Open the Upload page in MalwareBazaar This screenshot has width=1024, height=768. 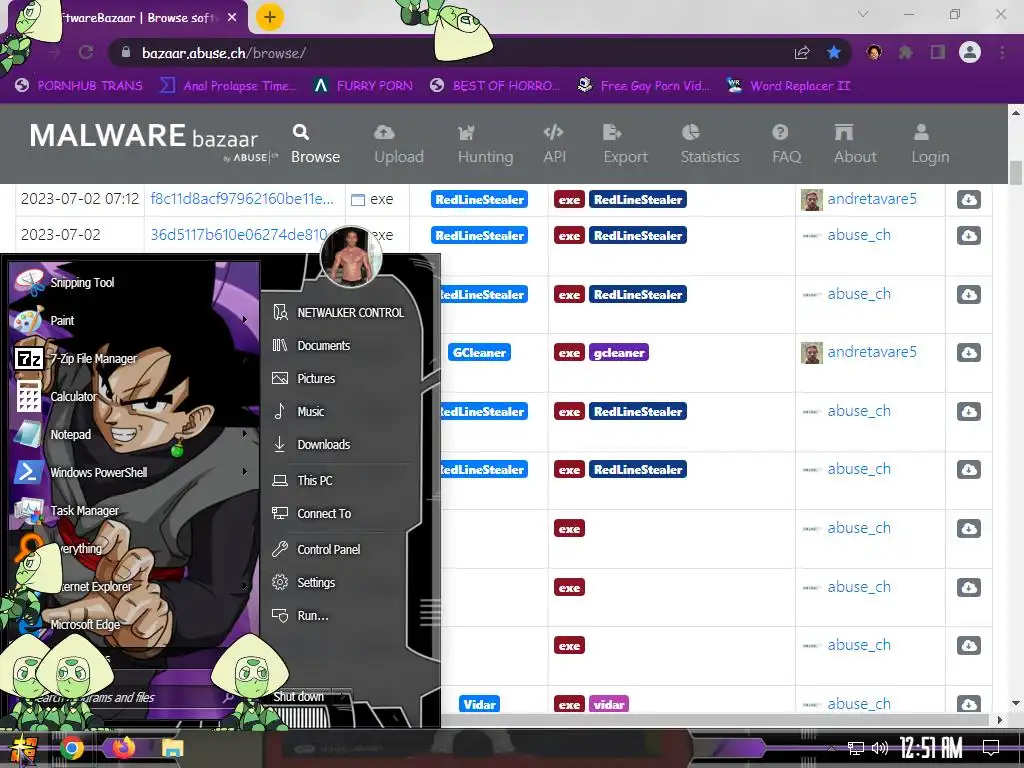coord(398,144)
